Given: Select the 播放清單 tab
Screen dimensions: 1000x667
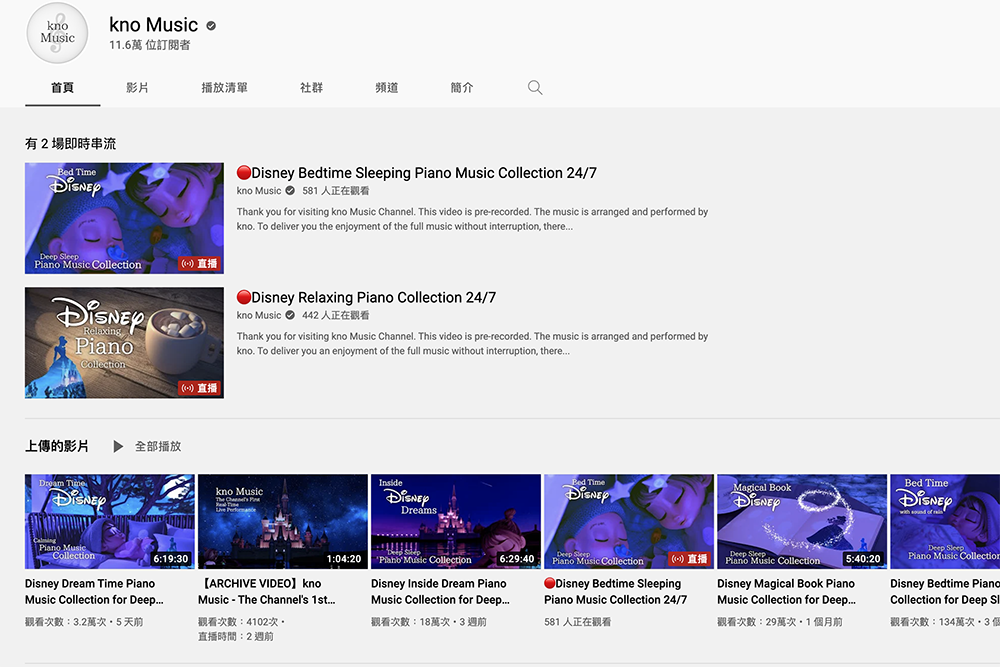Looking at the screenshot, I should (224, 87).
